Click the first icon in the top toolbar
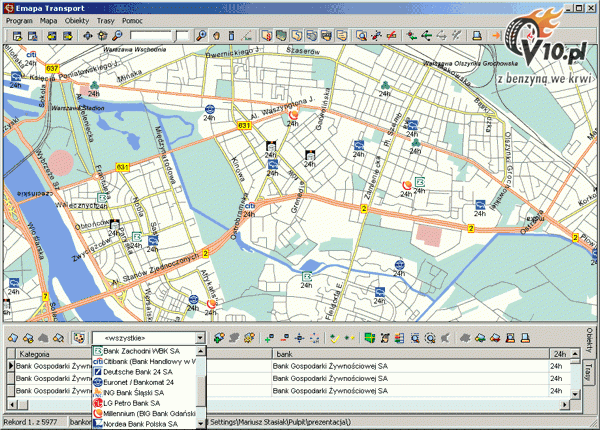Image resolution: width=600 pixels, height=430 pixels. click(x=15, y=36)
